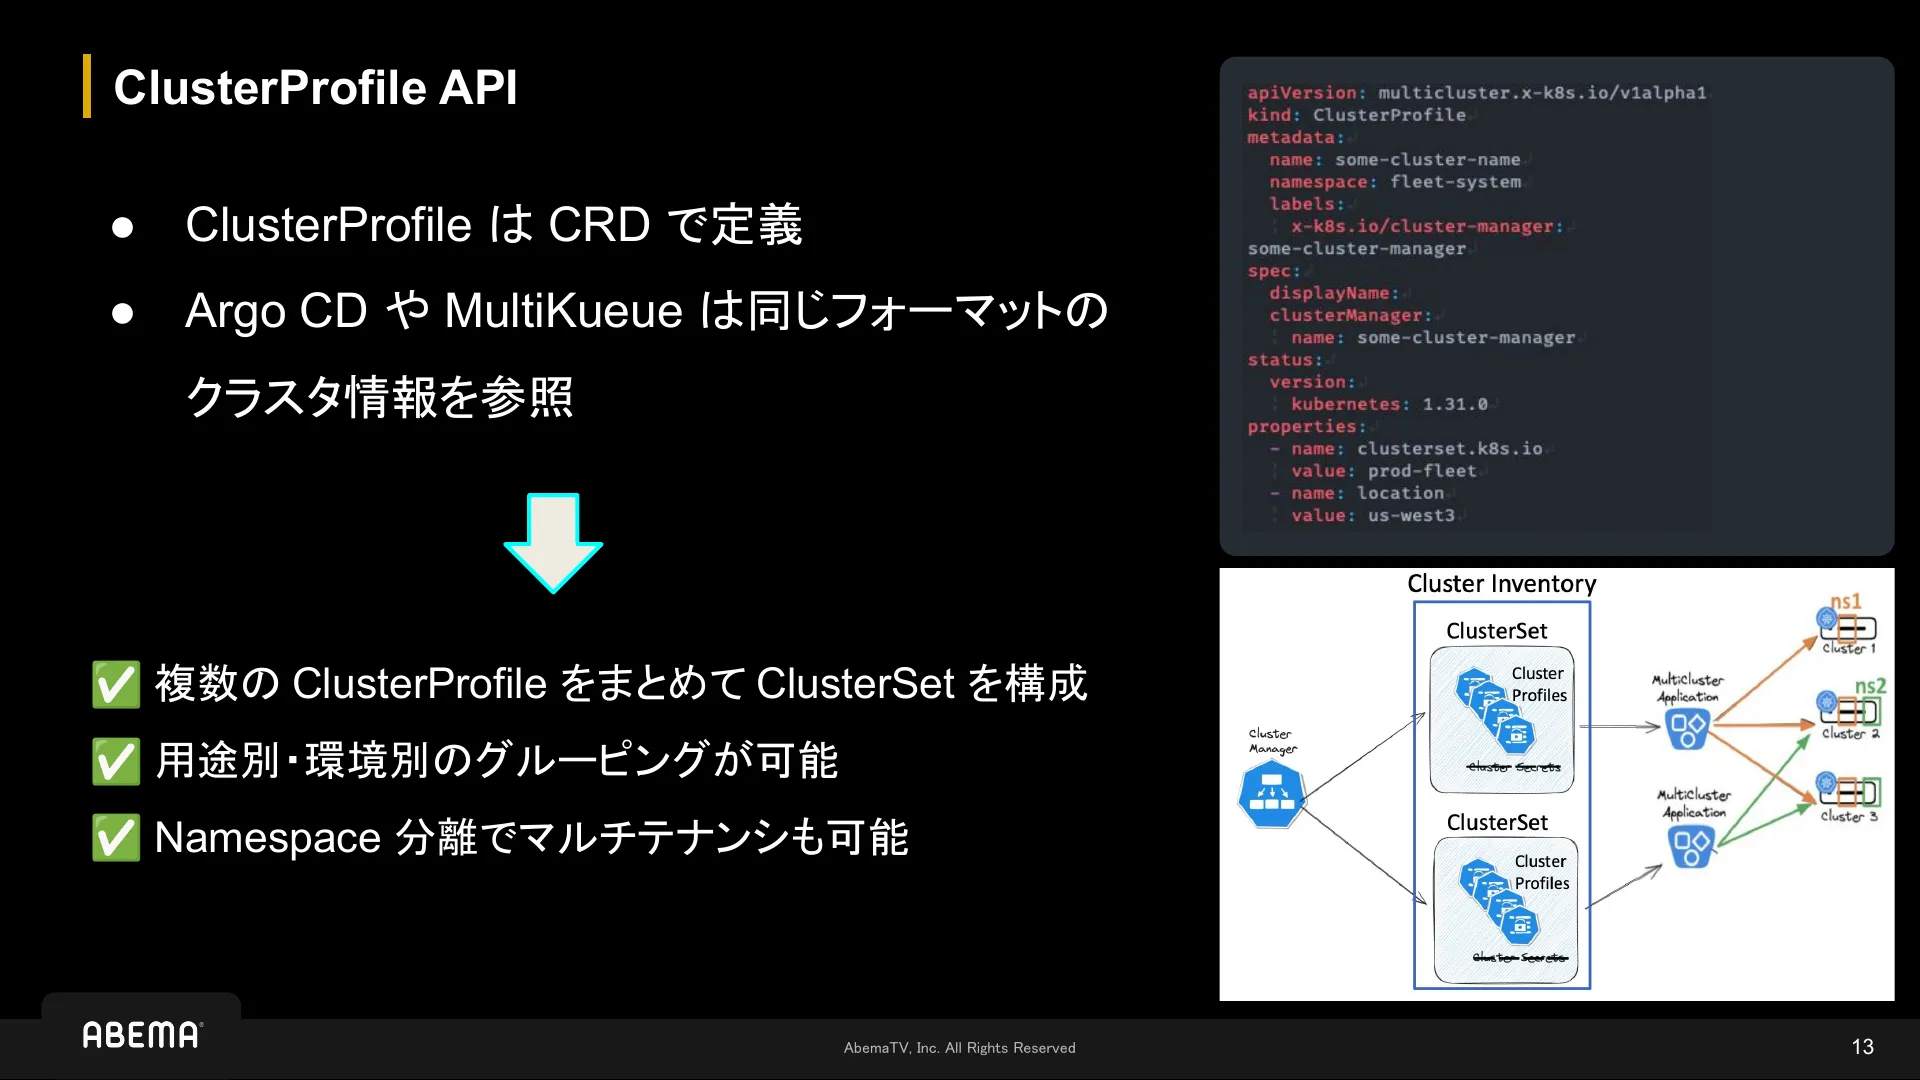Click the Cluster 3 icon
This screenshot has height=1080, width=1920.
click(x=1849, y=792)
